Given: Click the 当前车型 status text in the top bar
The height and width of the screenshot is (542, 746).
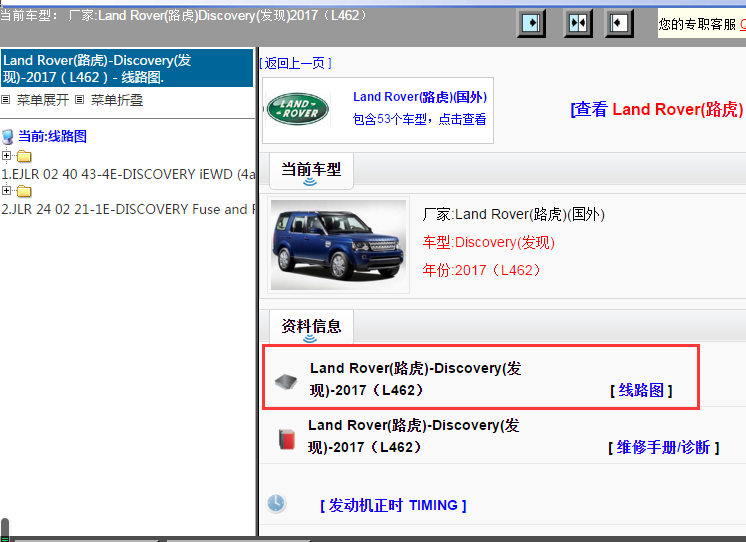Looking at the screenshot, I should point(185,15).
